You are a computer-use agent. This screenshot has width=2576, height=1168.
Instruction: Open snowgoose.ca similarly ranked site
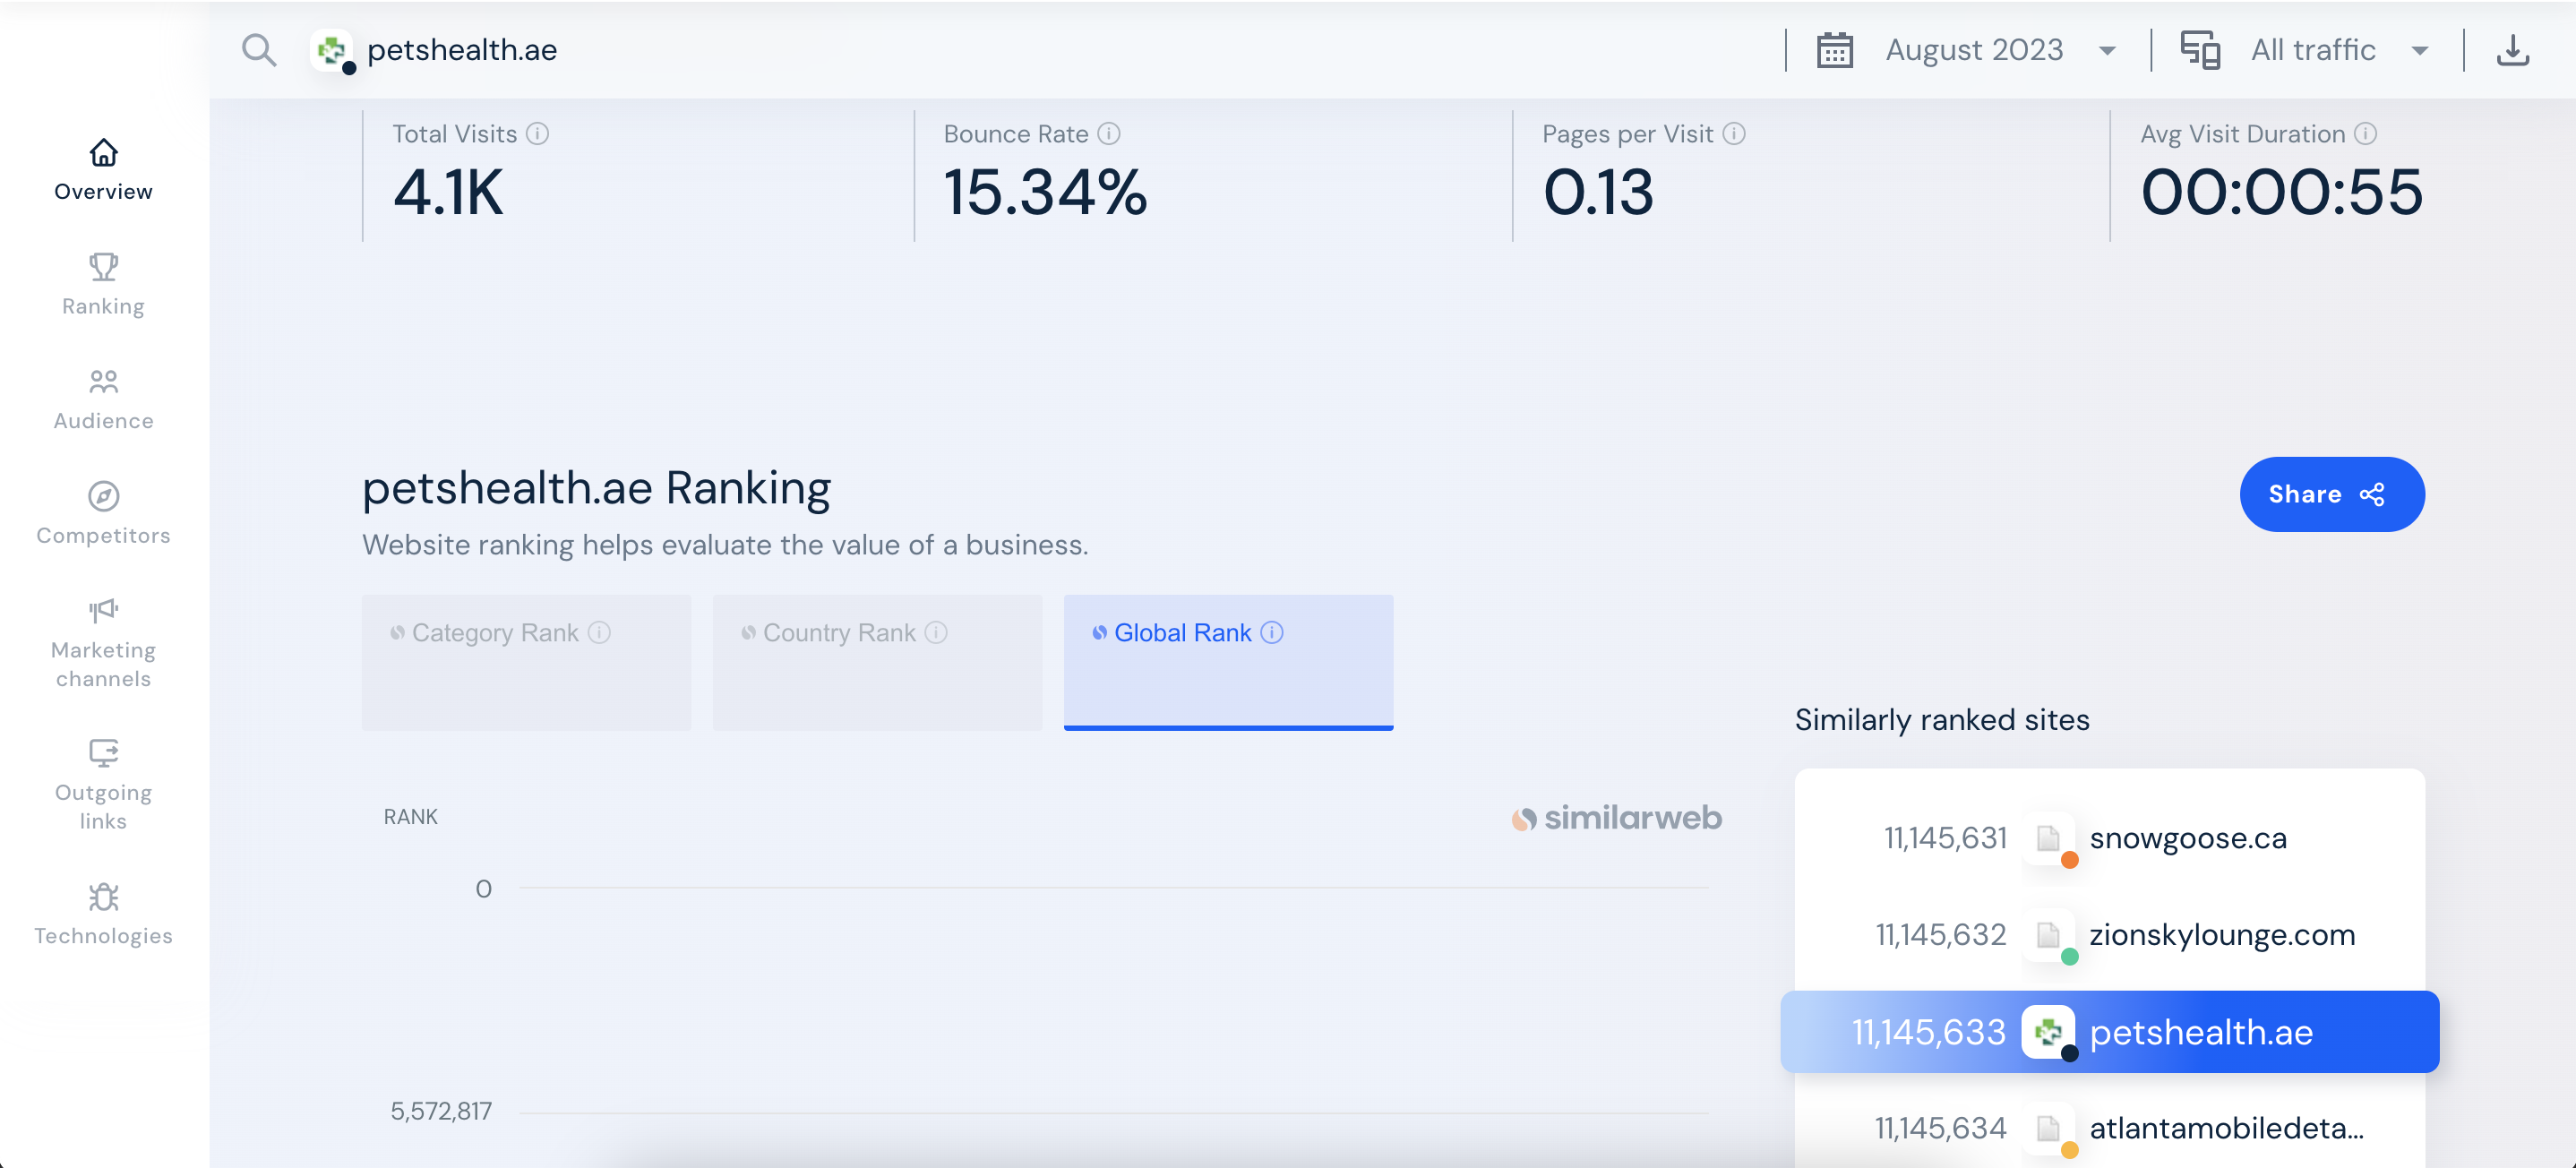tap(2187, 838)
